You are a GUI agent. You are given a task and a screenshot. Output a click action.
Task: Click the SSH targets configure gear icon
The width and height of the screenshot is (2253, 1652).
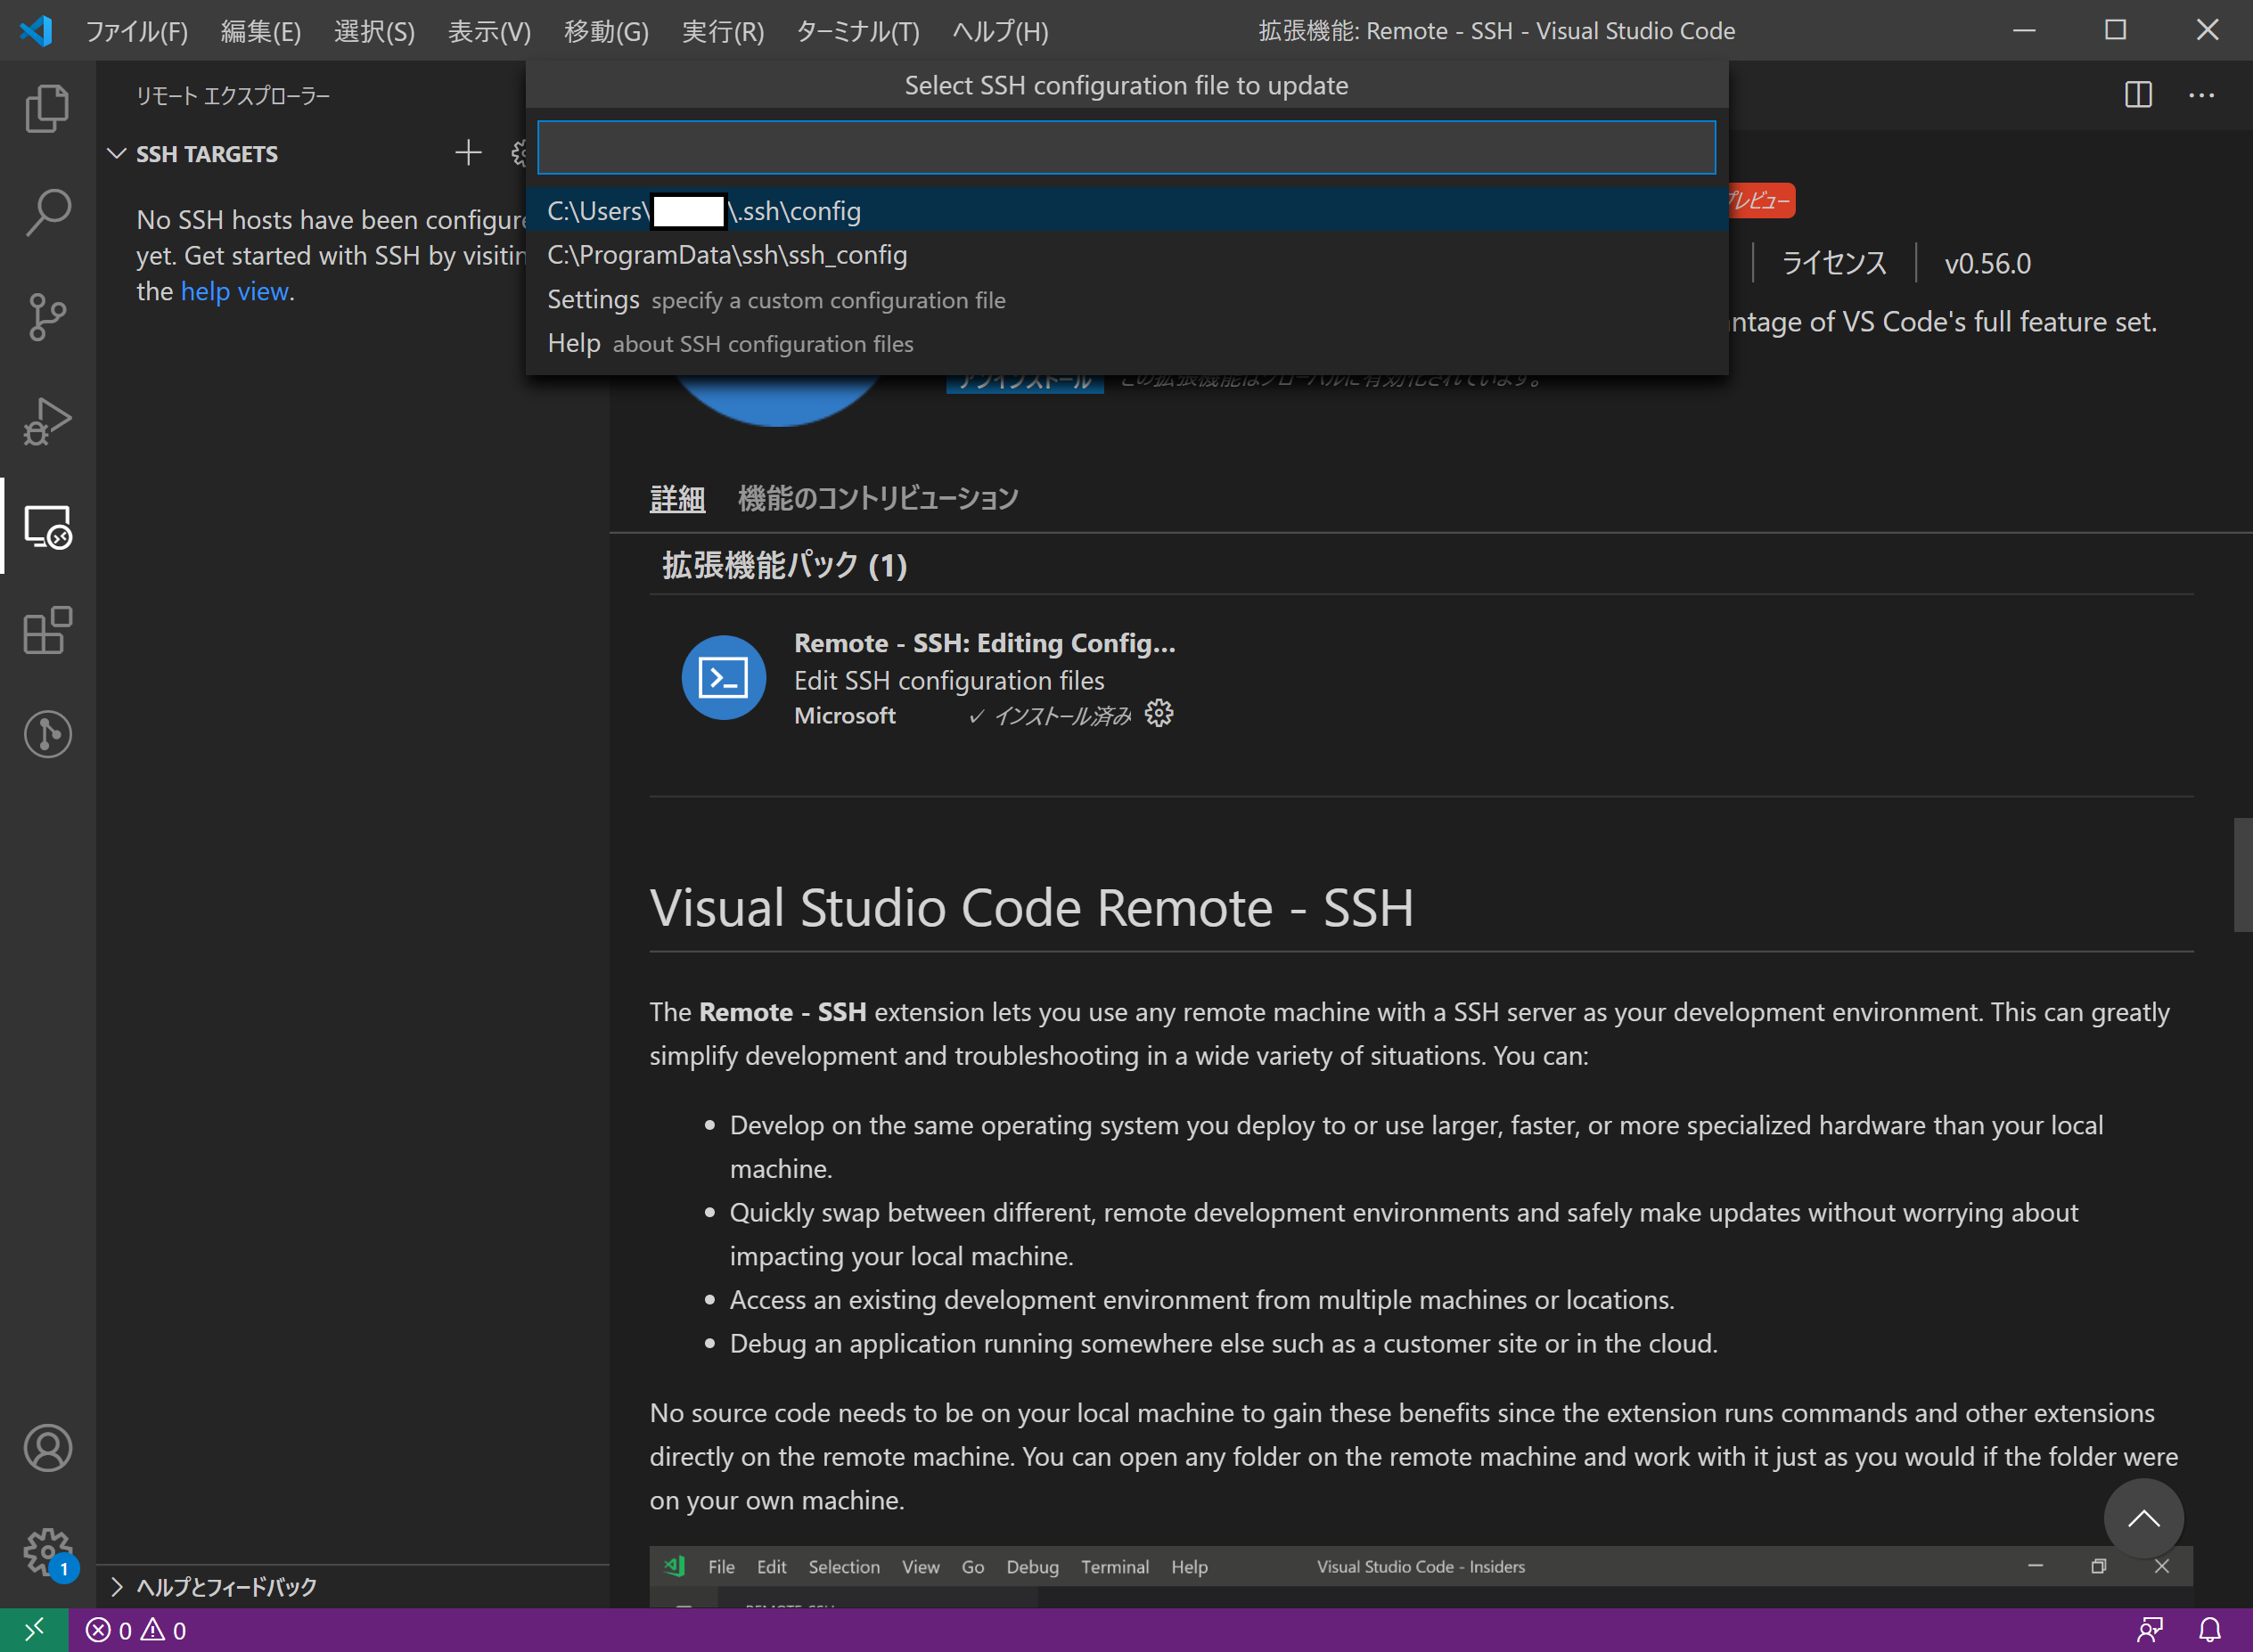[x=519, y=153]
